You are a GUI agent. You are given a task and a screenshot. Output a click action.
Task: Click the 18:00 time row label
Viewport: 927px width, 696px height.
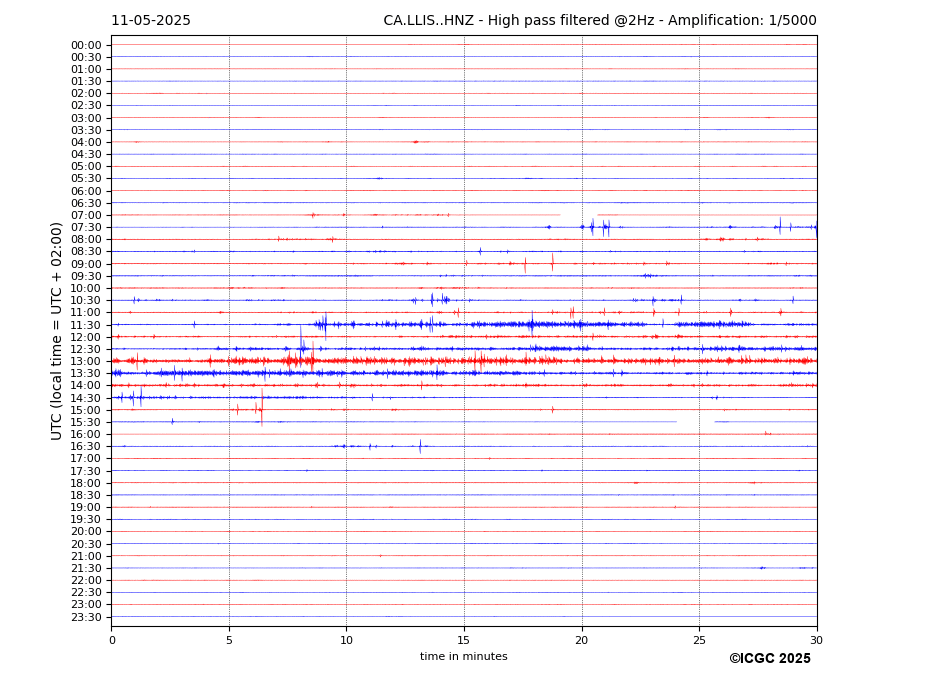click(86, 483)
